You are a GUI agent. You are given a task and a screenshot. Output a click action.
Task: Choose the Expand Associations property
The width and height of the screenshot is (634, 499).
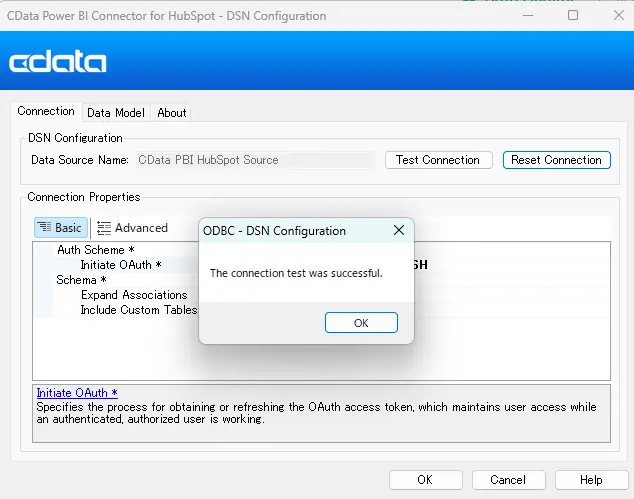coord(134,295)
